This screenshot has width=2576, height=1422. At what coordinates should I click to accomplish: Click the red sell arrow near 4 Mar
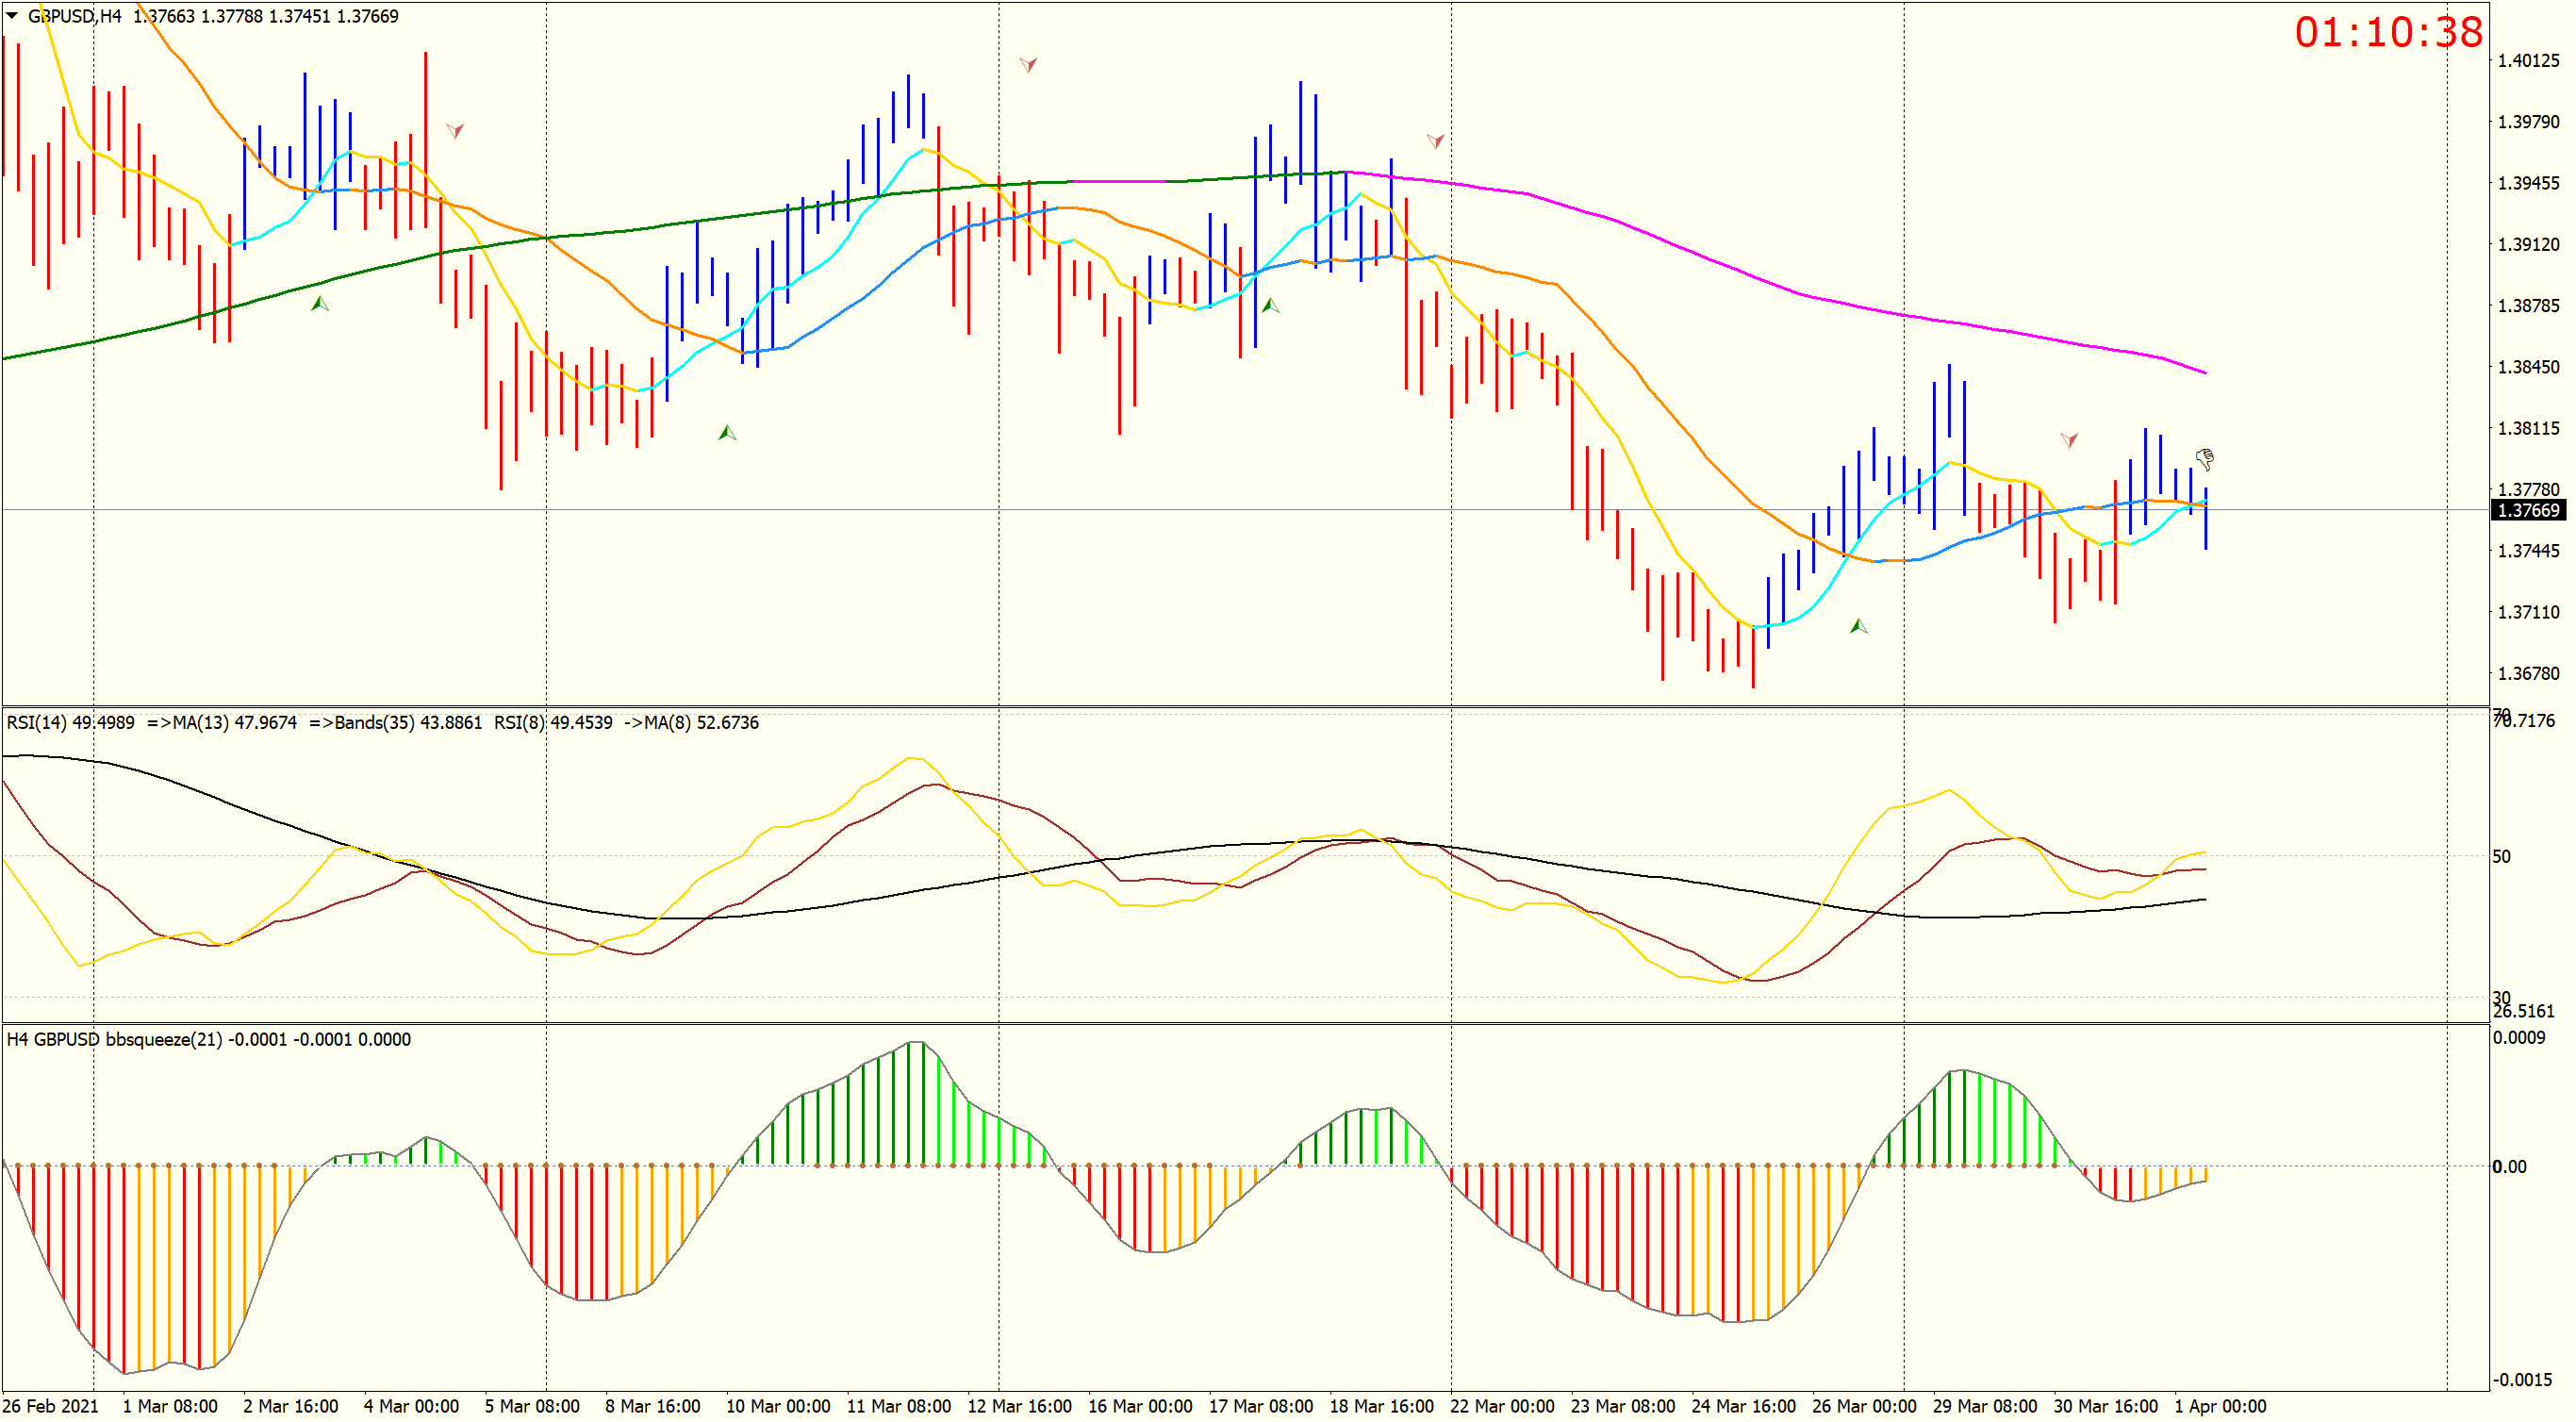455,131
